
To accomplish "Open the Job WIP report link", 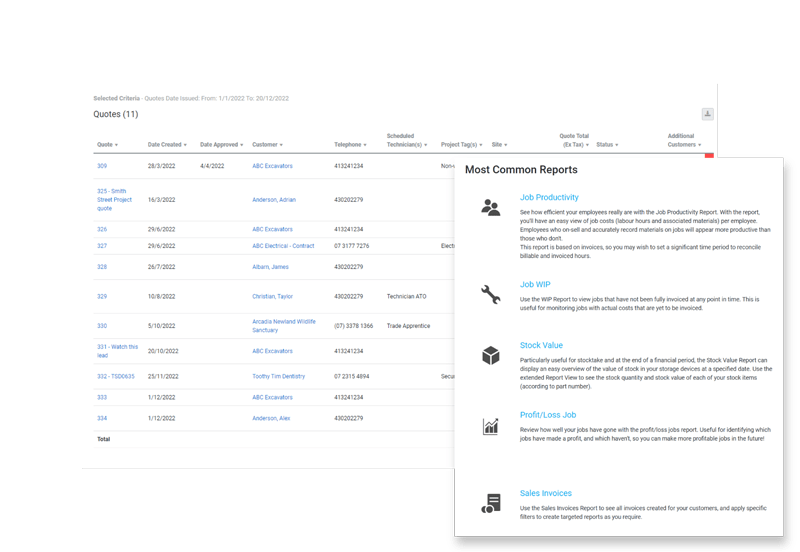I will [x=535, y=285].
